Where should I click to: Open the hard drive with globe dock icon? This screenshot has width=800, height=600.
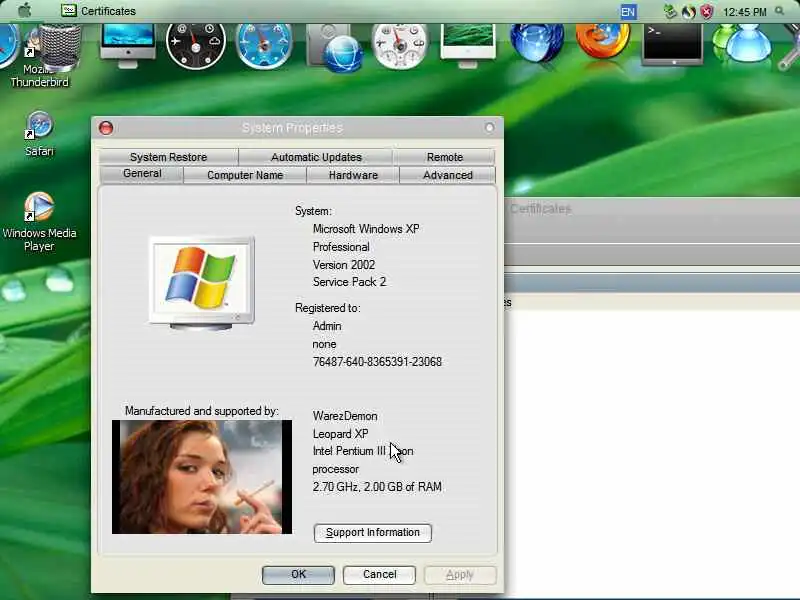(x=335, y=47)
